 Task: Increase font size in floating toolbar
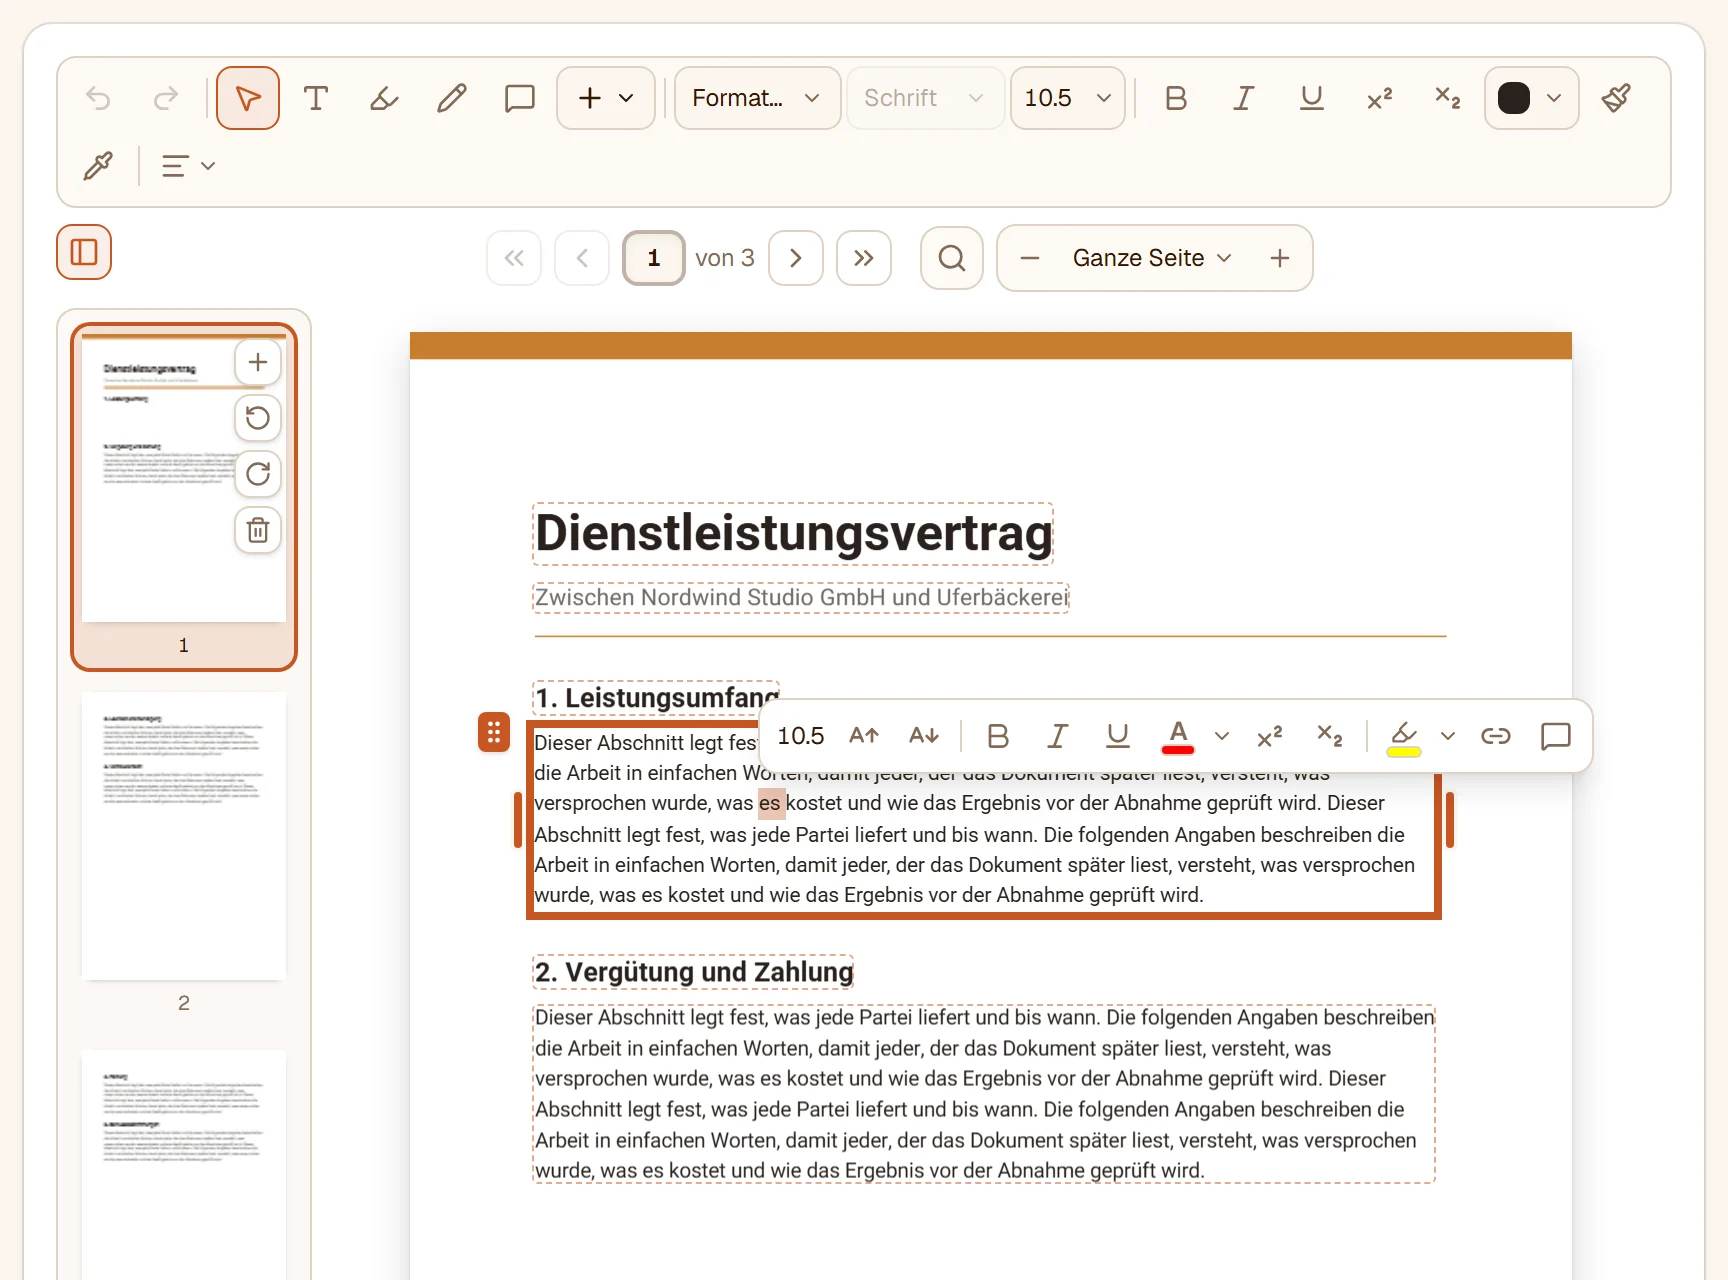(864, 736)
